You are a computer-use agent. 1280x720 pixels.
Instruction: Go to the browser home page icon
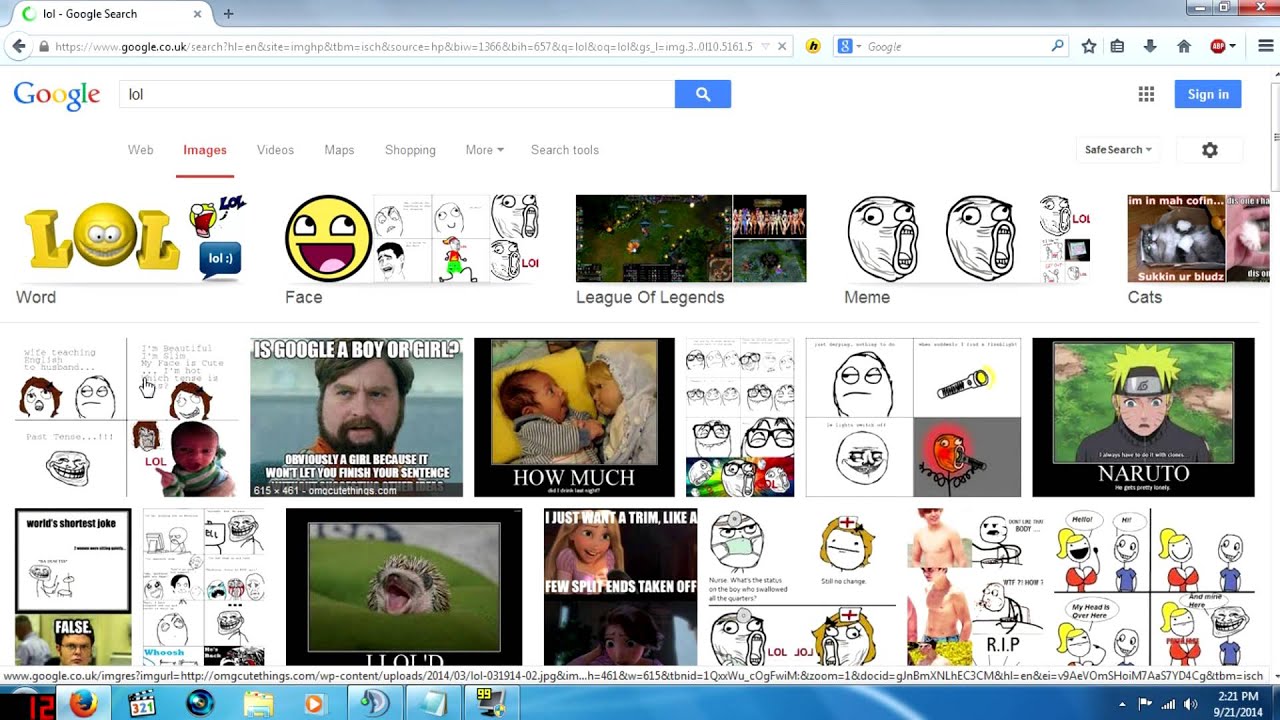click(1184, 46)
